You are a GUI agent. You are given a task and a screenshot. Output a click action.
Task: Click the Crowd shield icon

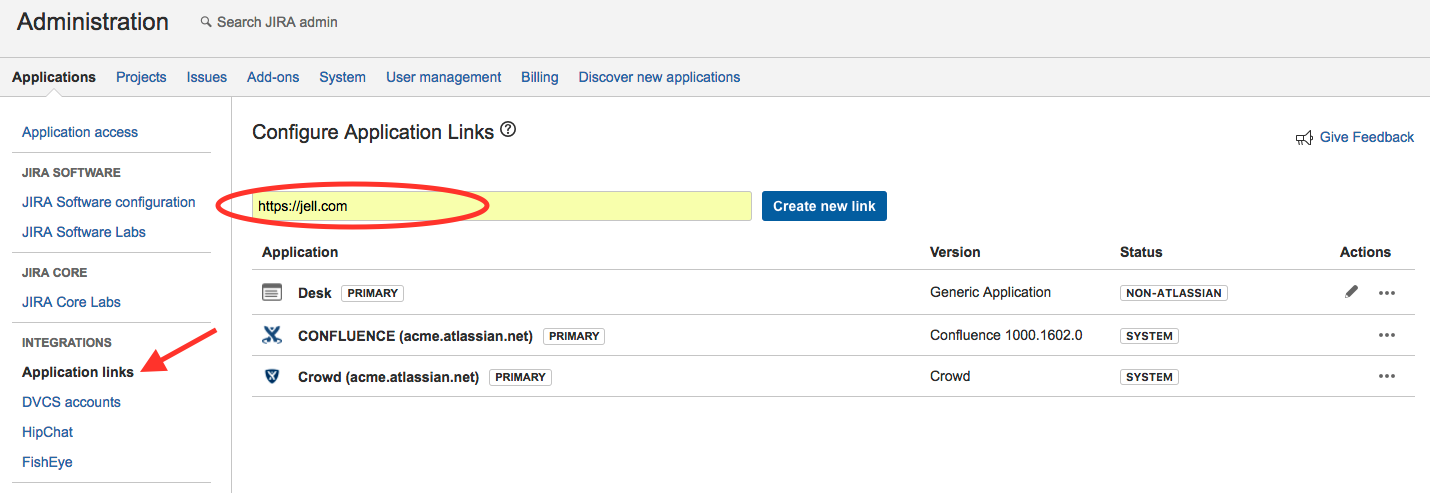(272, 377)
